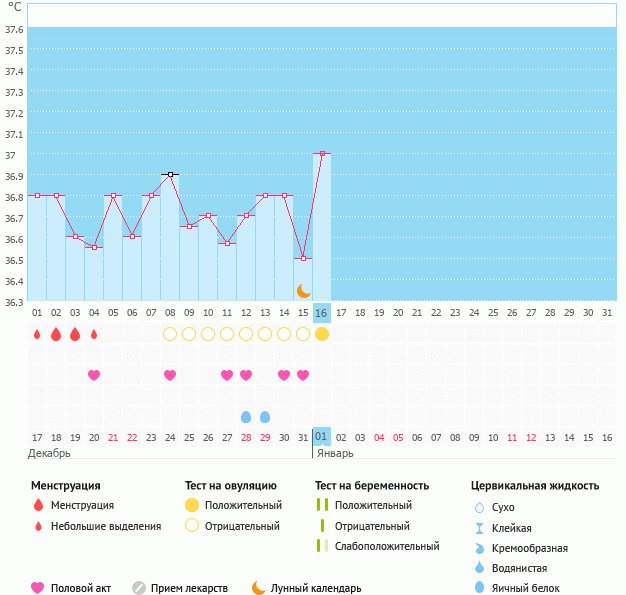Click the highlighted cycle day 16 label
The width and height of the screenshot is (626, 595).
322,313
